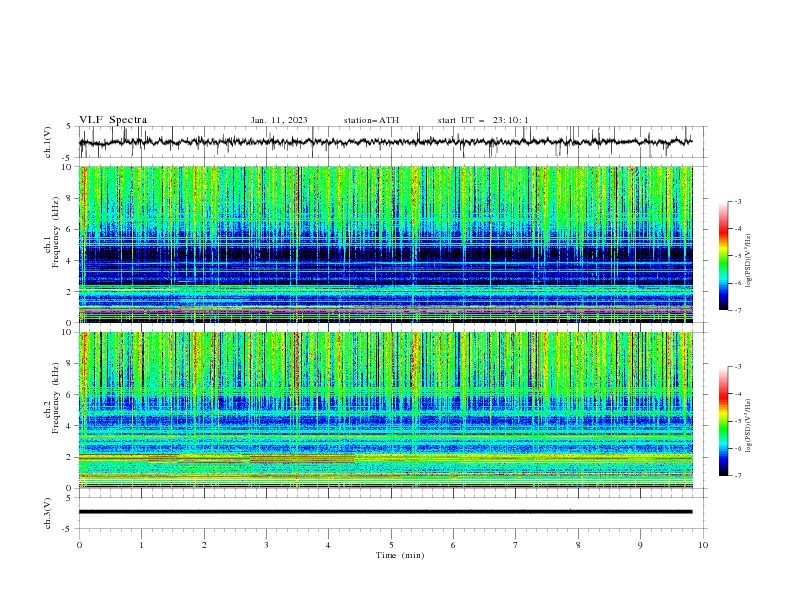Click the "start UT = 23:10:1" text

483,120
